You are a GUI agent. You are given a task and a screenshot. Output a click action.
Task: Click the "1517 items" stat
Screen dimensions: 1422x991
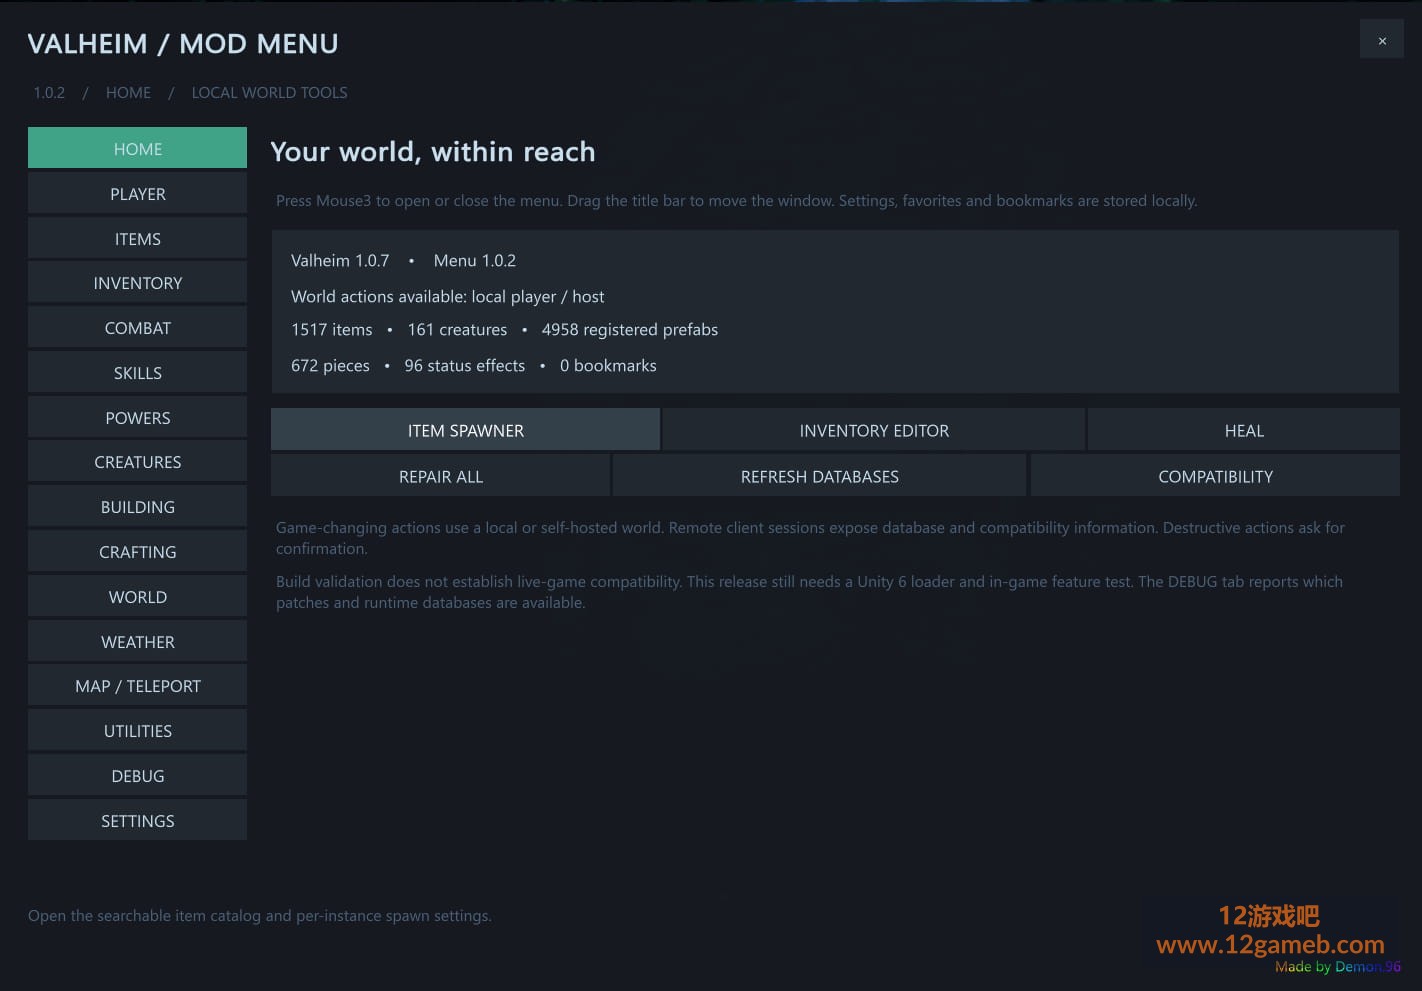(331, 330)
